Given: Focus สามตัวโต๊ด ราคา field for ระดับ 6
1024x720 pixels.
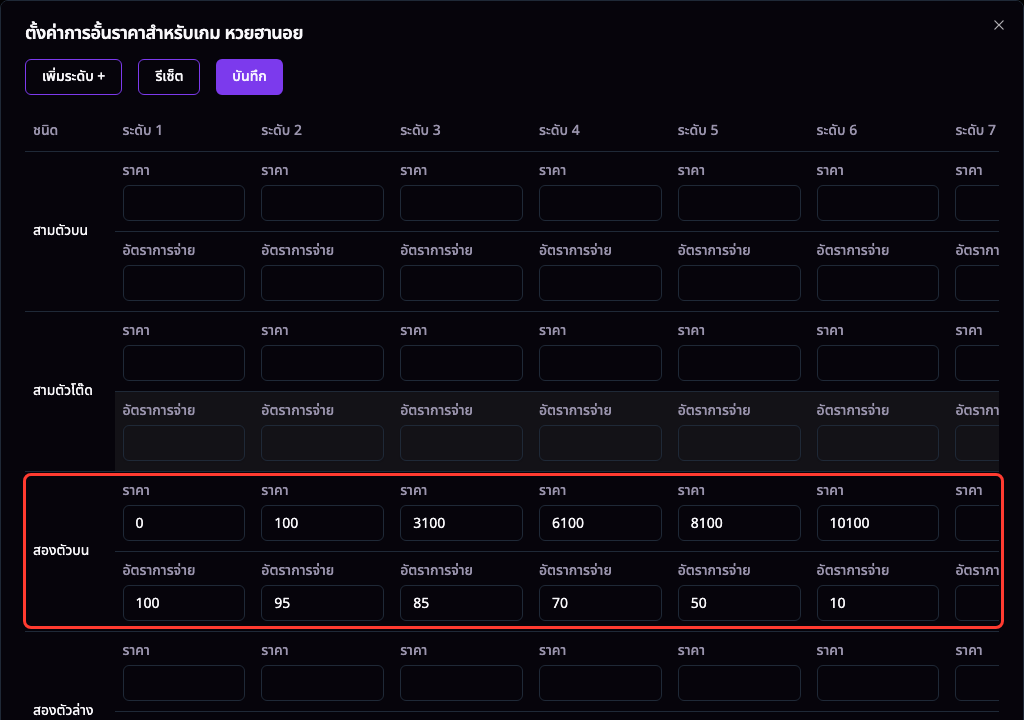Looking at the screenshot, I should pos(878,363).
